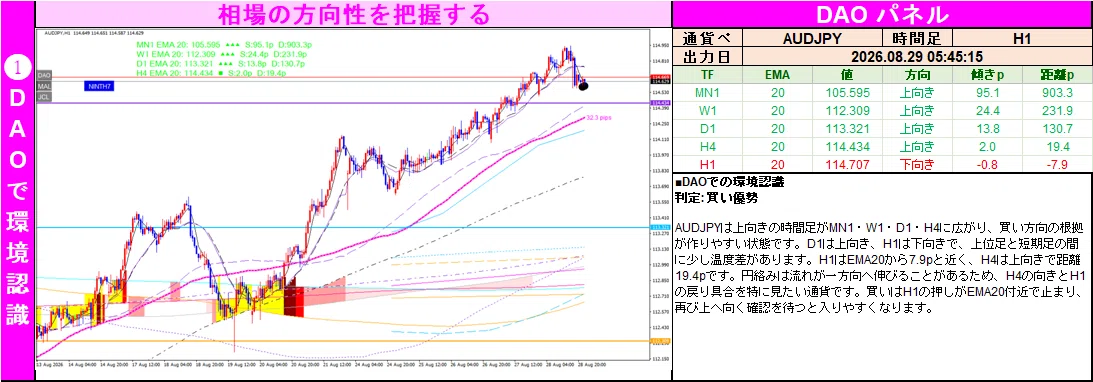The image size is (1093, 382).
Task: Click the 105.595 value in MN1 row
Action: point(848,92)
